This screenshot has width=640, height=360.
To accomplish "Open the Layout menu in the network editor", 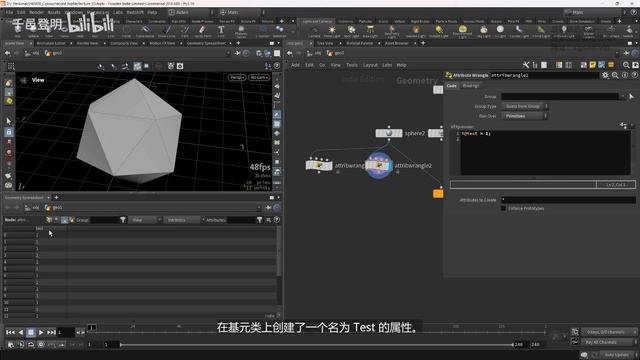I will coord(370,65).
